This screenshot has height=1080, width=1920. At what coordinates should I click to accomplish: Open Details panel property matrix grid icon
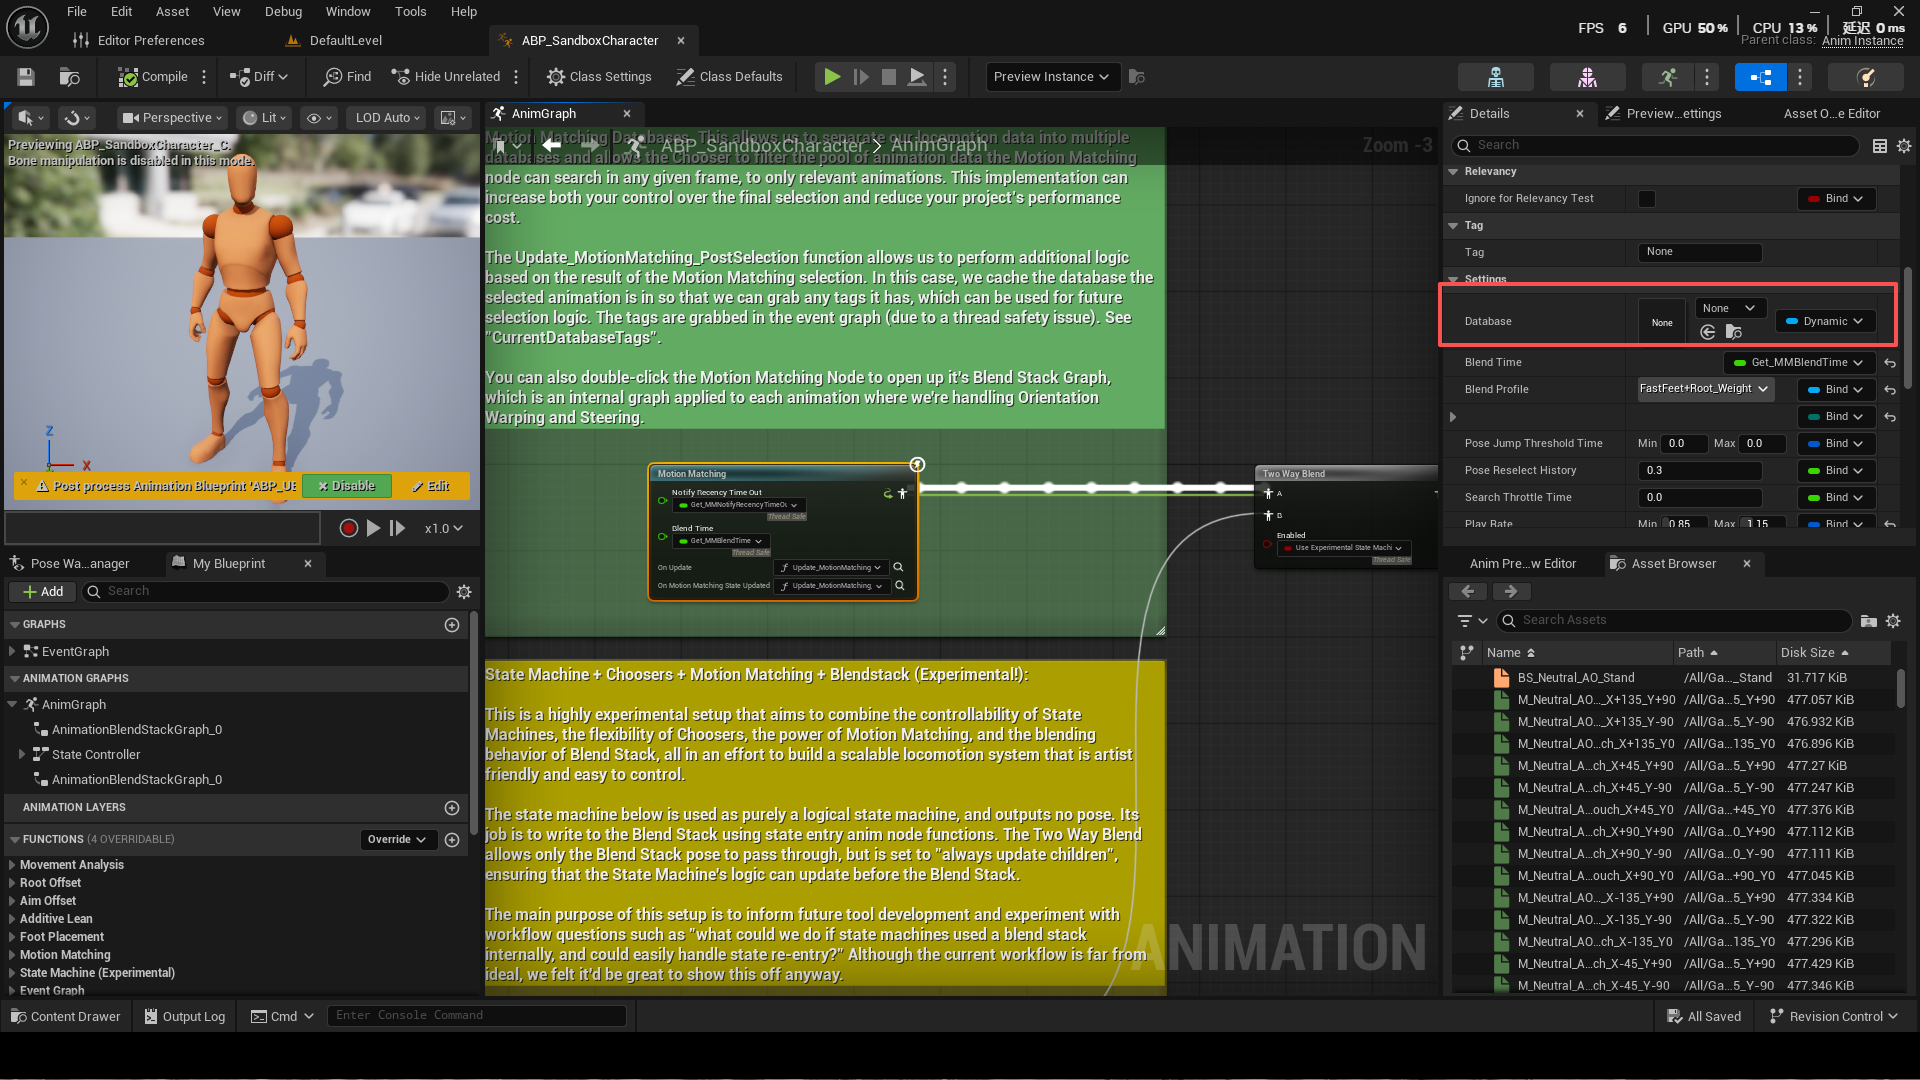click(x=1880, y=146)
